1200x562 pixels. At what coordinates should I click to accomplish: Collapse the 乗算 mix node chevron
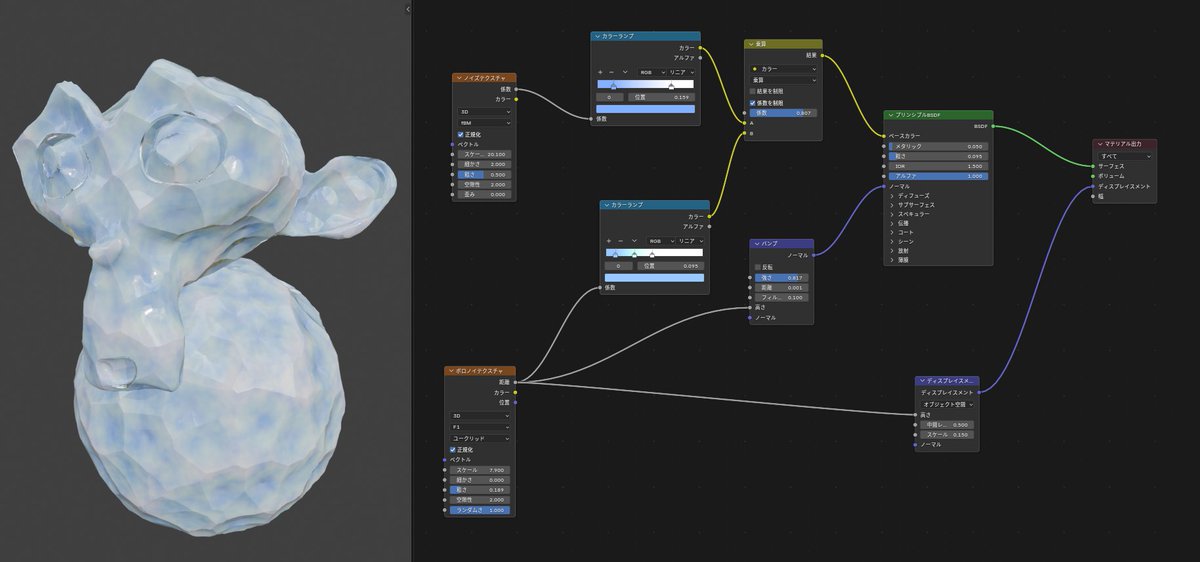751,44
